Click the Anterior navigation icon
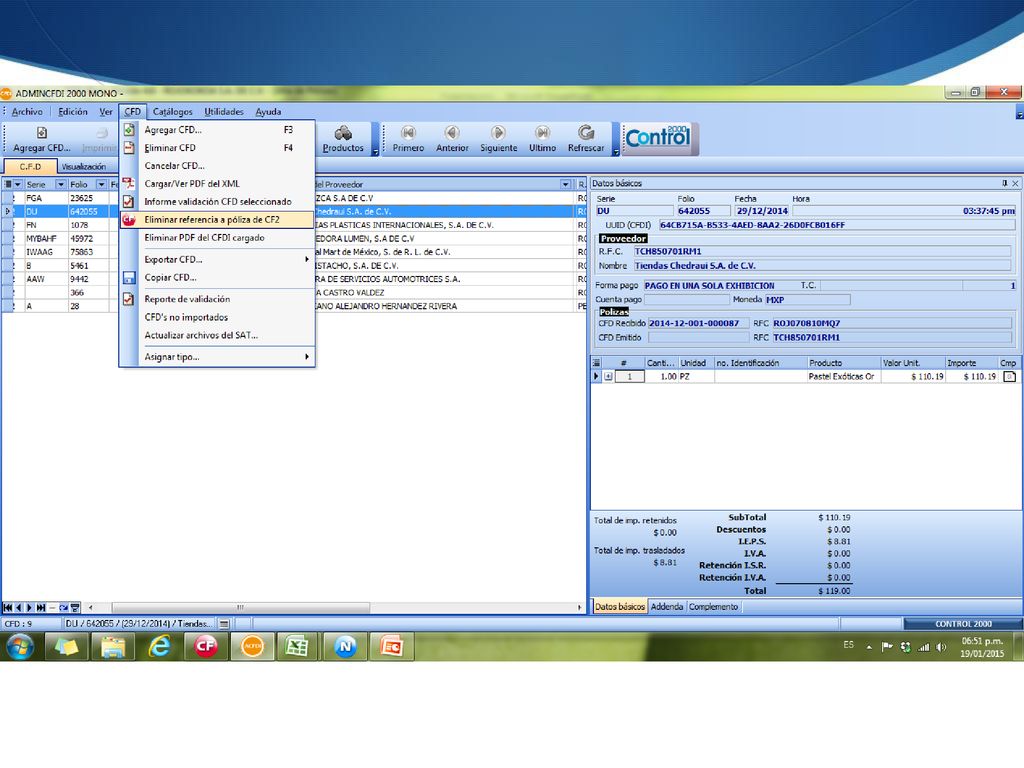The height and width of the screenshot is (768, 1024). 452,133
